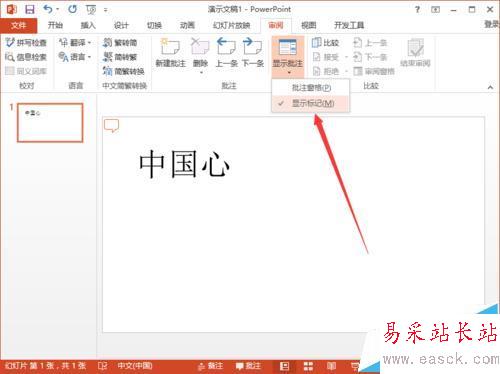The height and width of the screenshot is (374, 500).
Task: Click 幻灯片 第1张，共1张 status text
Action: click(x=45, y=366)
